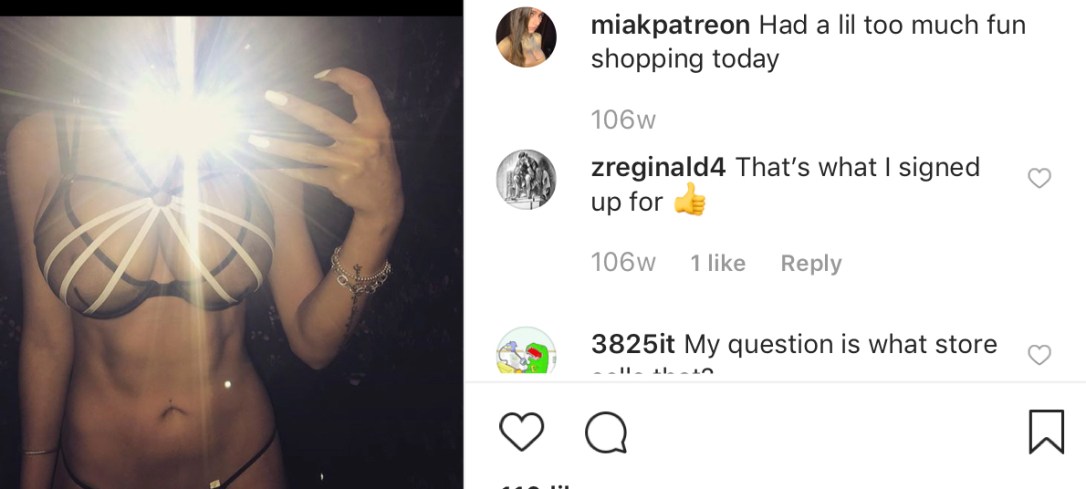Viewport: 1086px width, 489px height.
Task: View who liked zreginald4's comment (1 like)
Action: pyautogui.click(x=718, y=263)
